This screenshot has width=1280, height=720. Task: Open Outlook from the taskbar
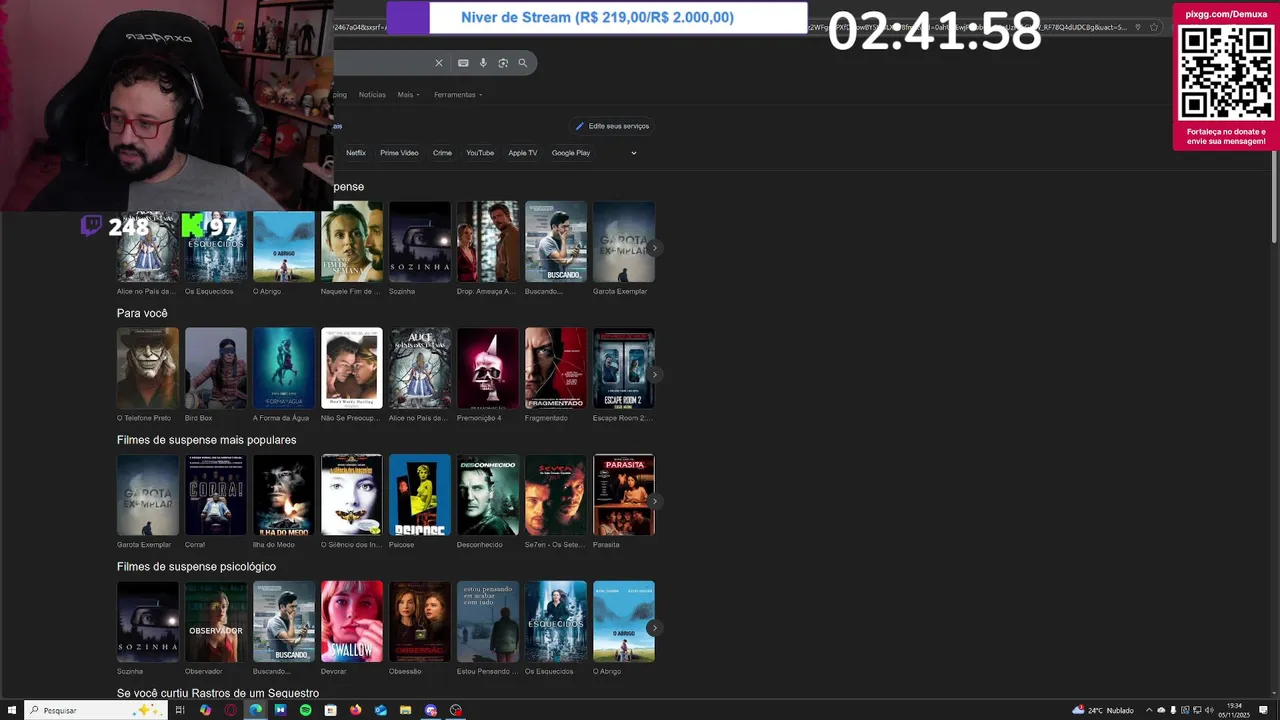[381, 710]
